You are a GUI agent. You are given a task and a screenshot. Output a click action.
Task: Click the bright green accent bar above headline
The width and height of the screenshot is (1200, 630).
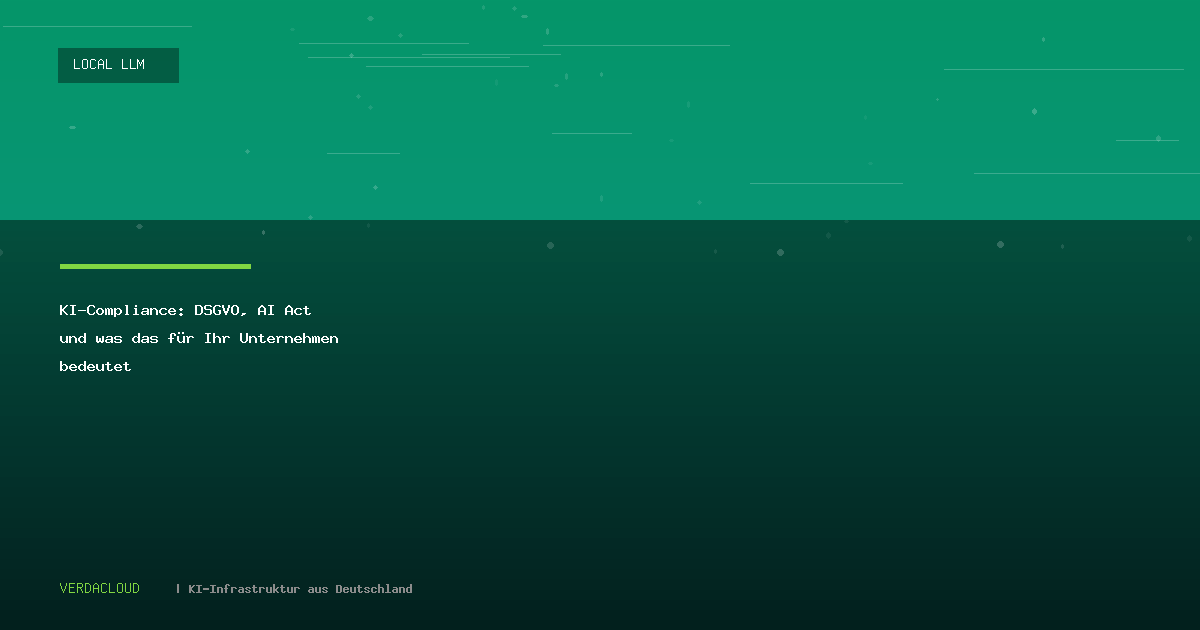(x=155, y=266)
